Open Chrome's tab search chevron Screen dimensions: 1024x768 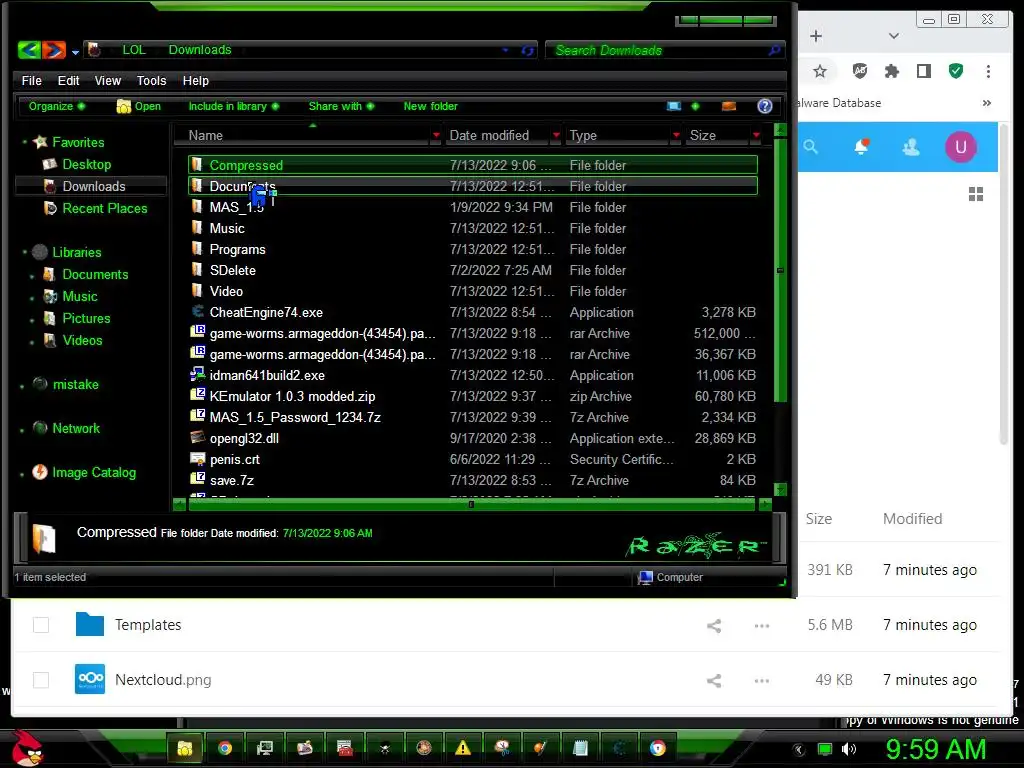[x=893, y=36]
